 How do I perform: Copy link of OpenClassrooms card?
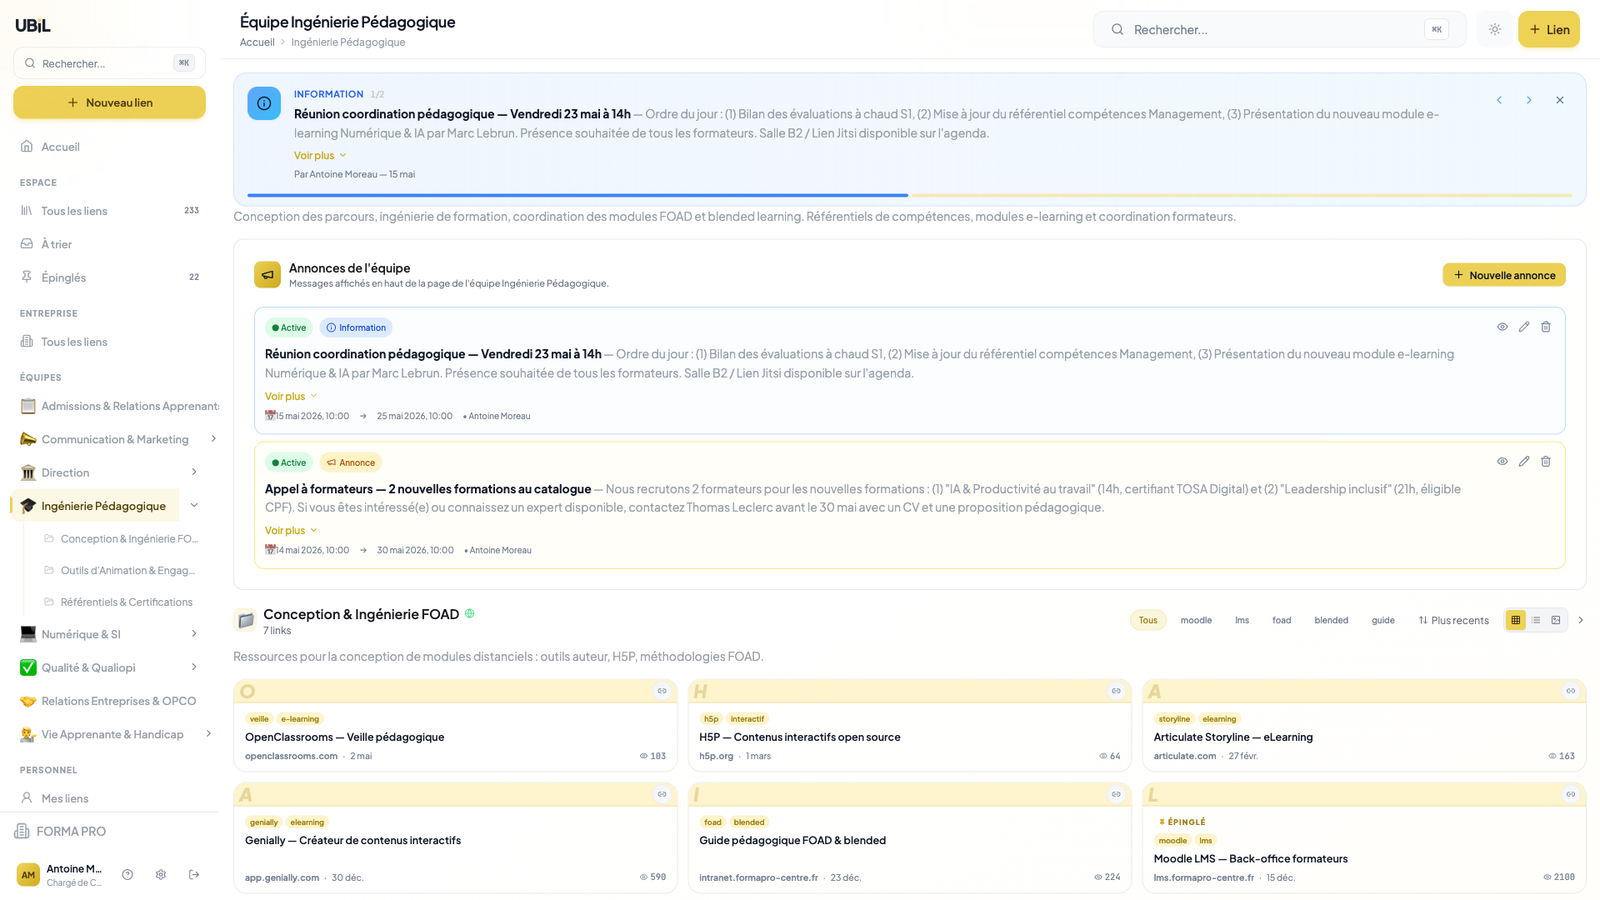pos(662,691)
